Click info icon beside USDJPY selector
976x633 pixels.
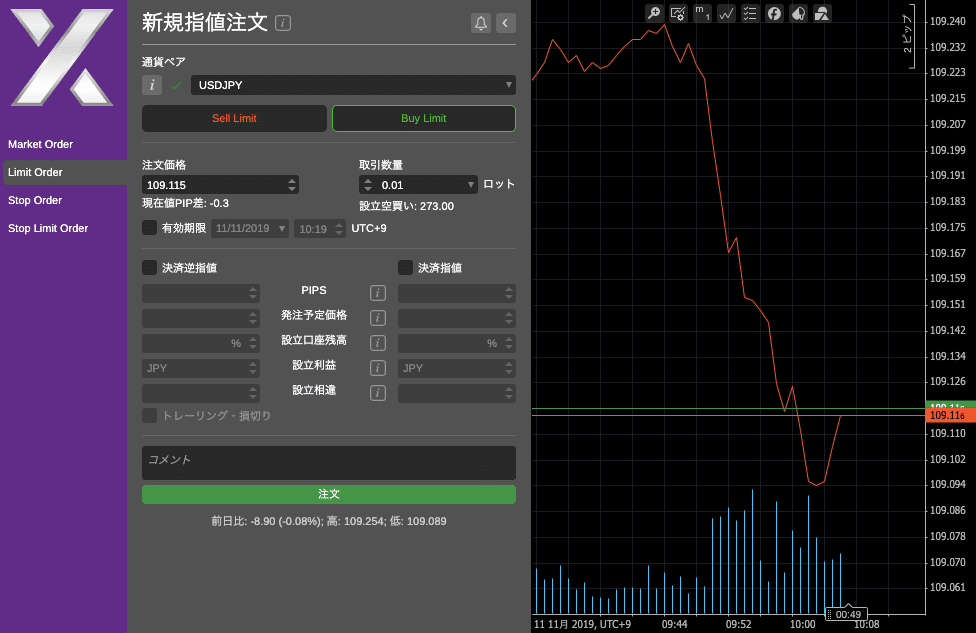pos(152,85)
